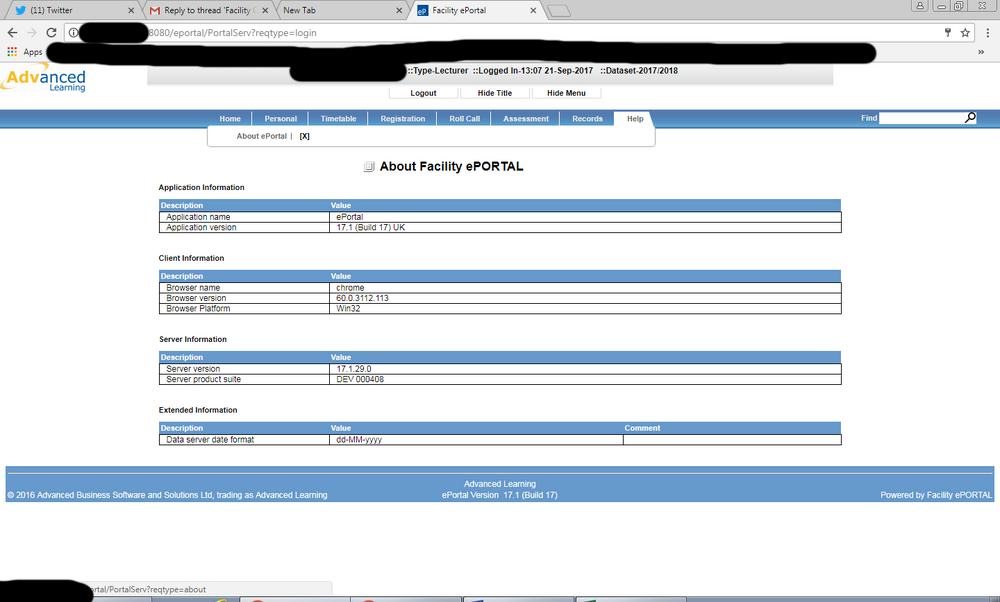Close the Facility ePortal tab

[x=533, y=10]
